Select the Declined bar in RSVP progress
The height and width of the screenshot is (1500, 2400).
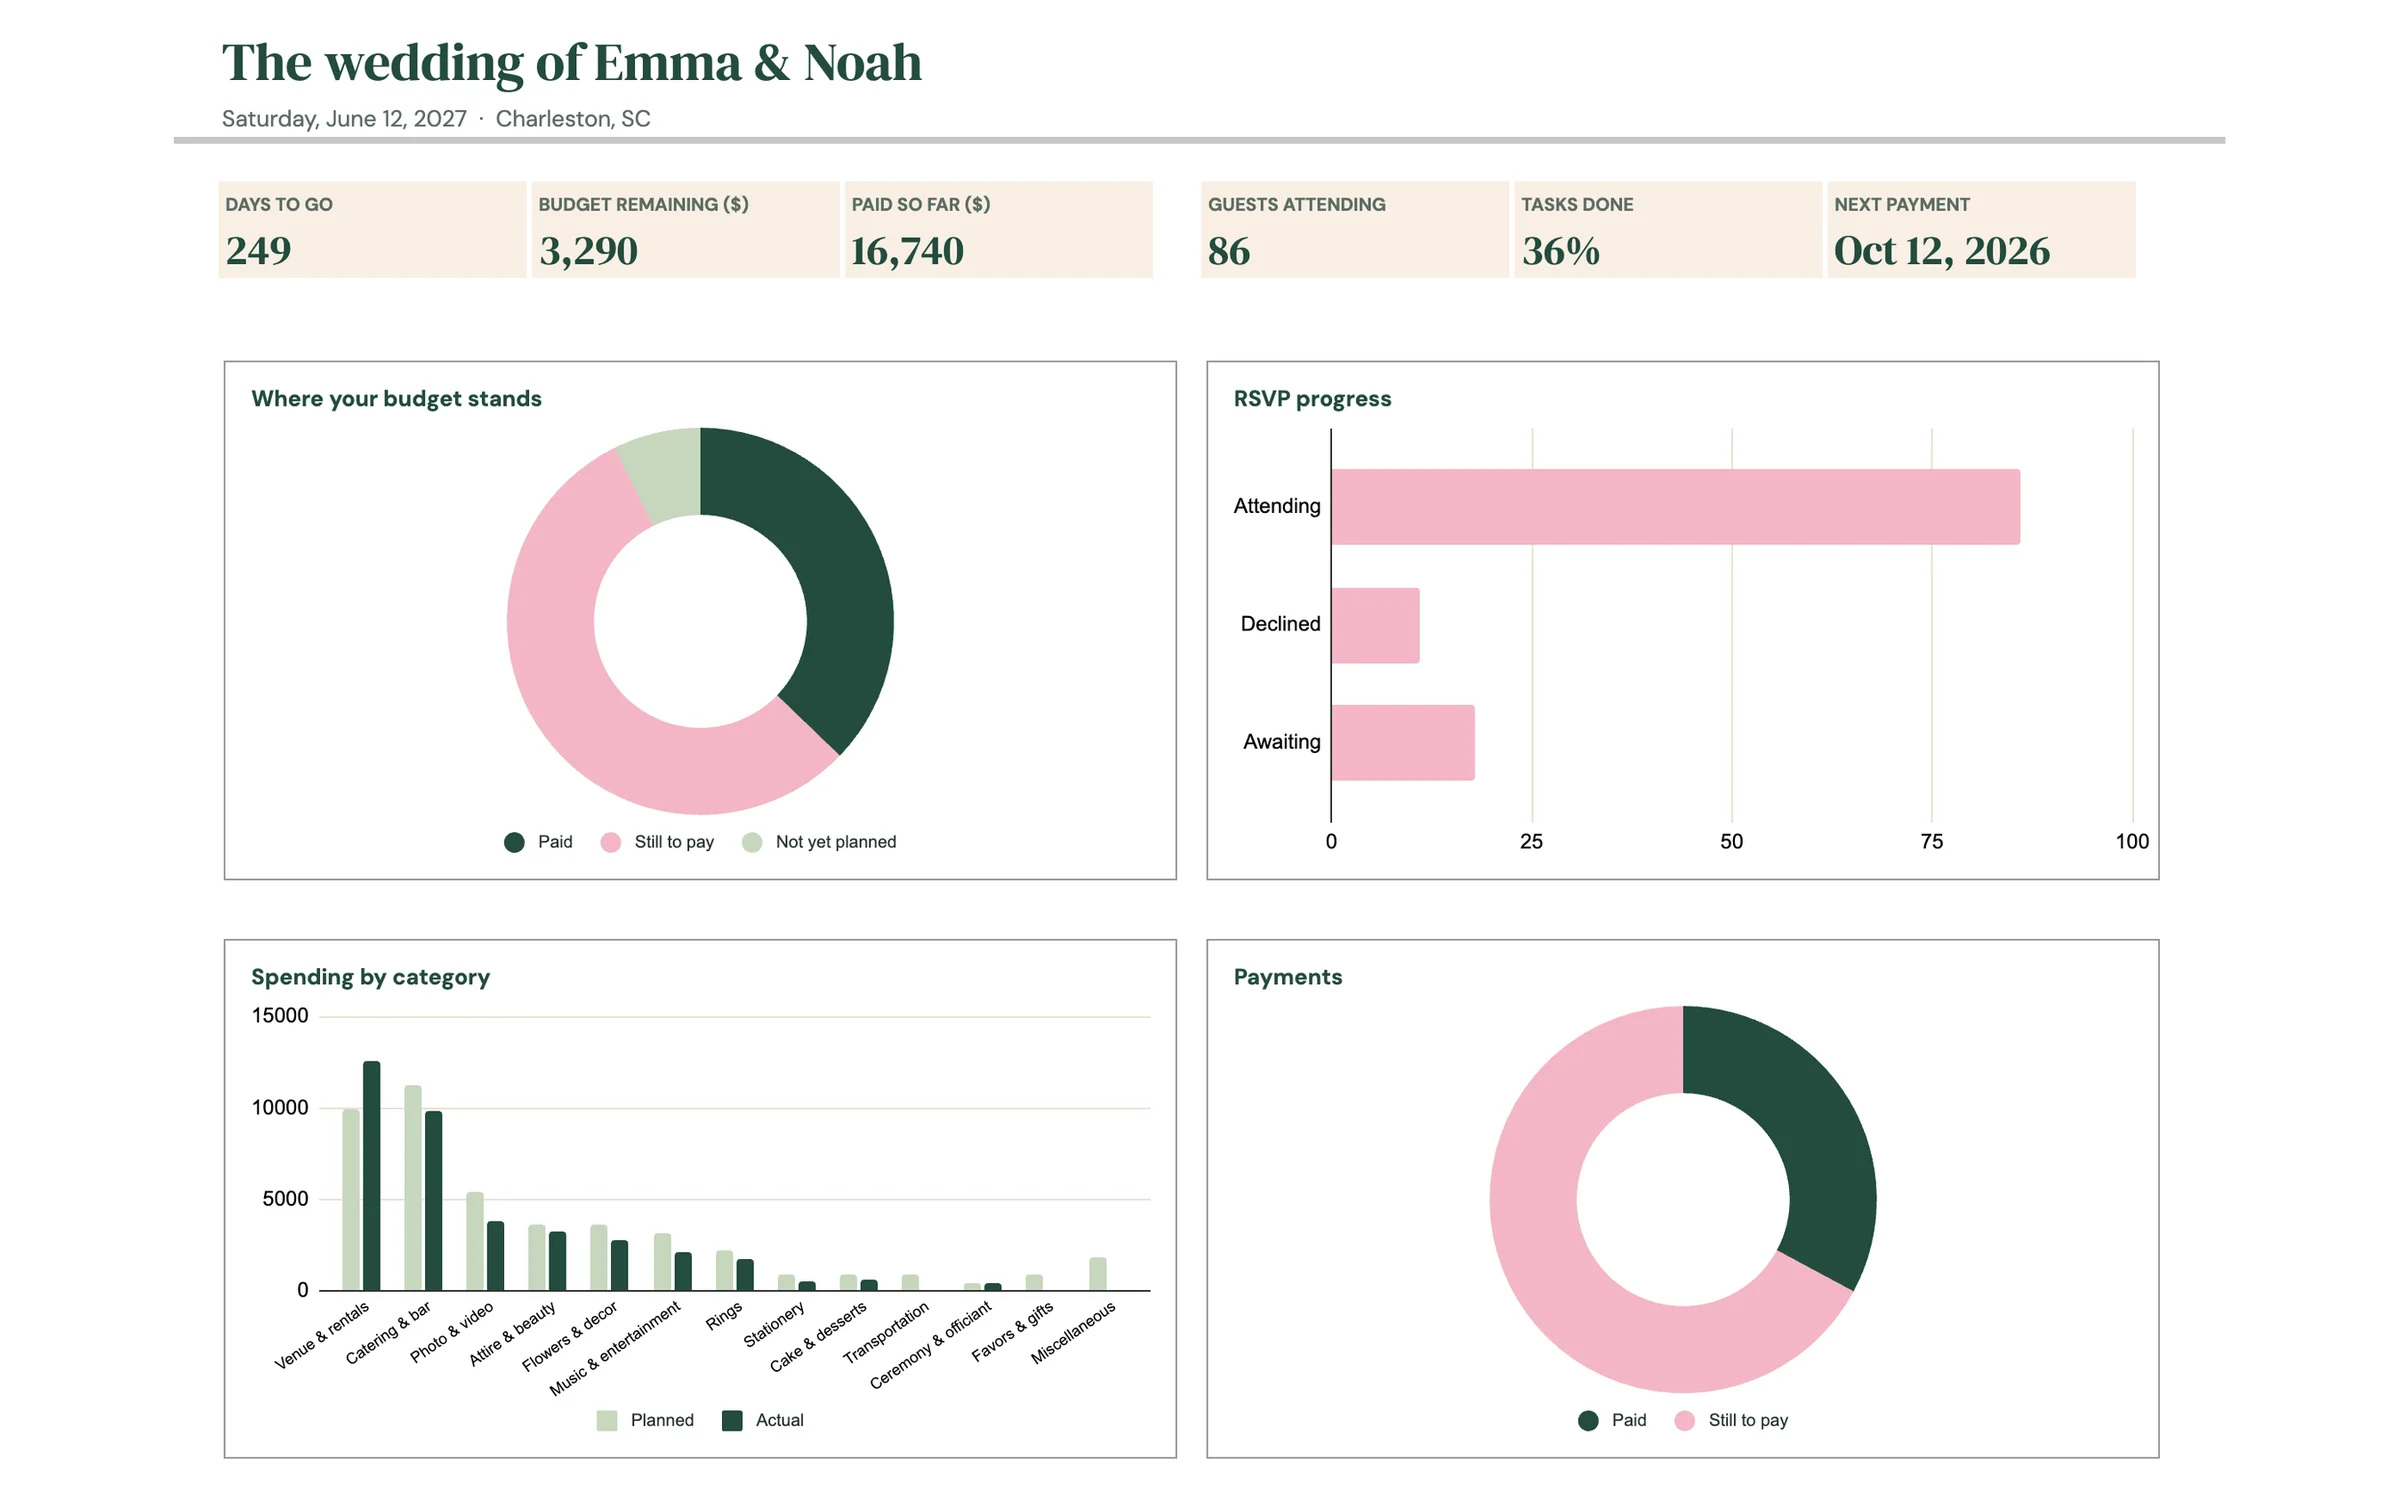pos(1375,625)
